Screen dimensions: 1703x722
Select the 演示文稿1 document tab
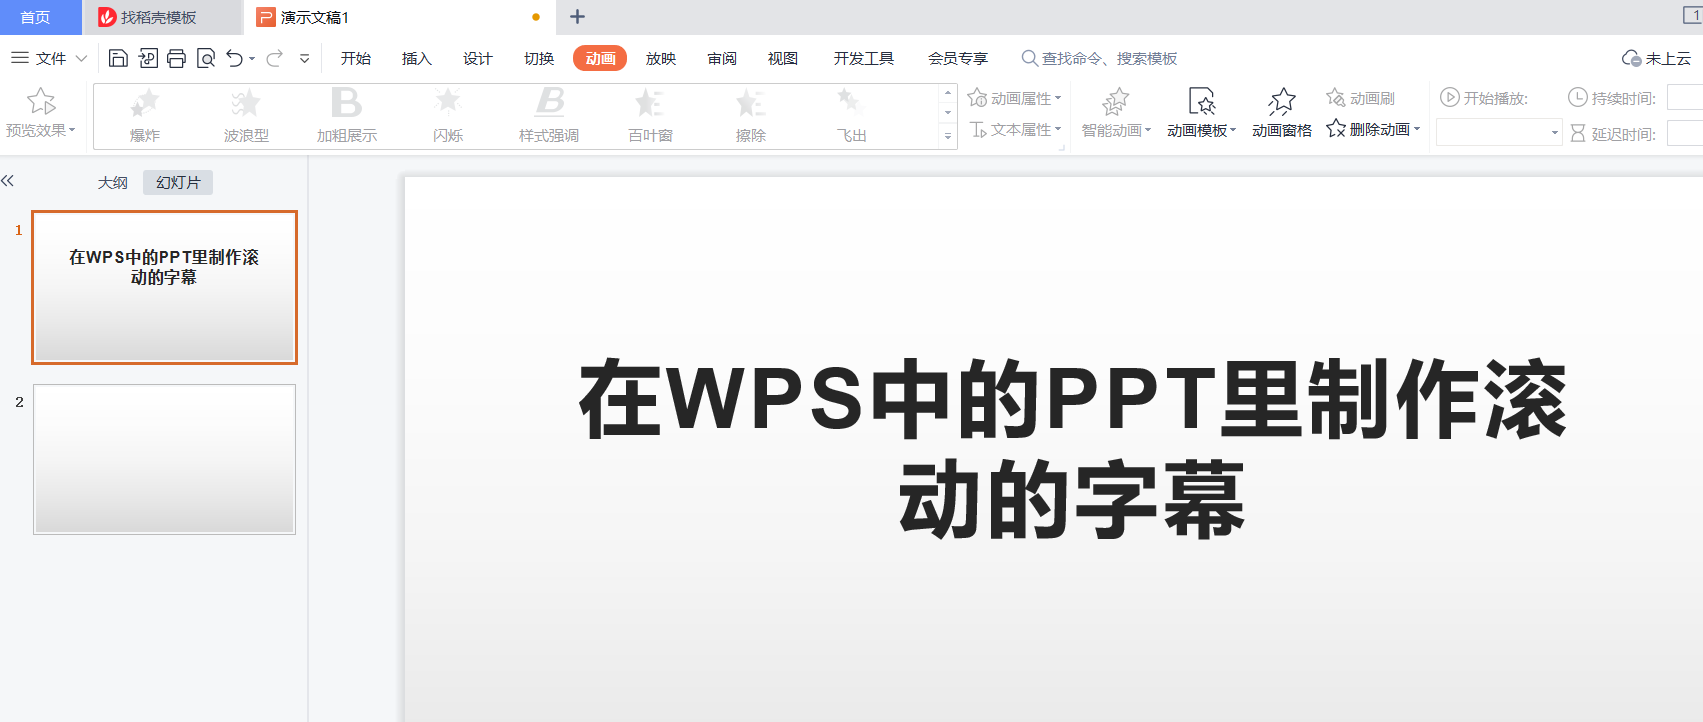pos(400,17)
